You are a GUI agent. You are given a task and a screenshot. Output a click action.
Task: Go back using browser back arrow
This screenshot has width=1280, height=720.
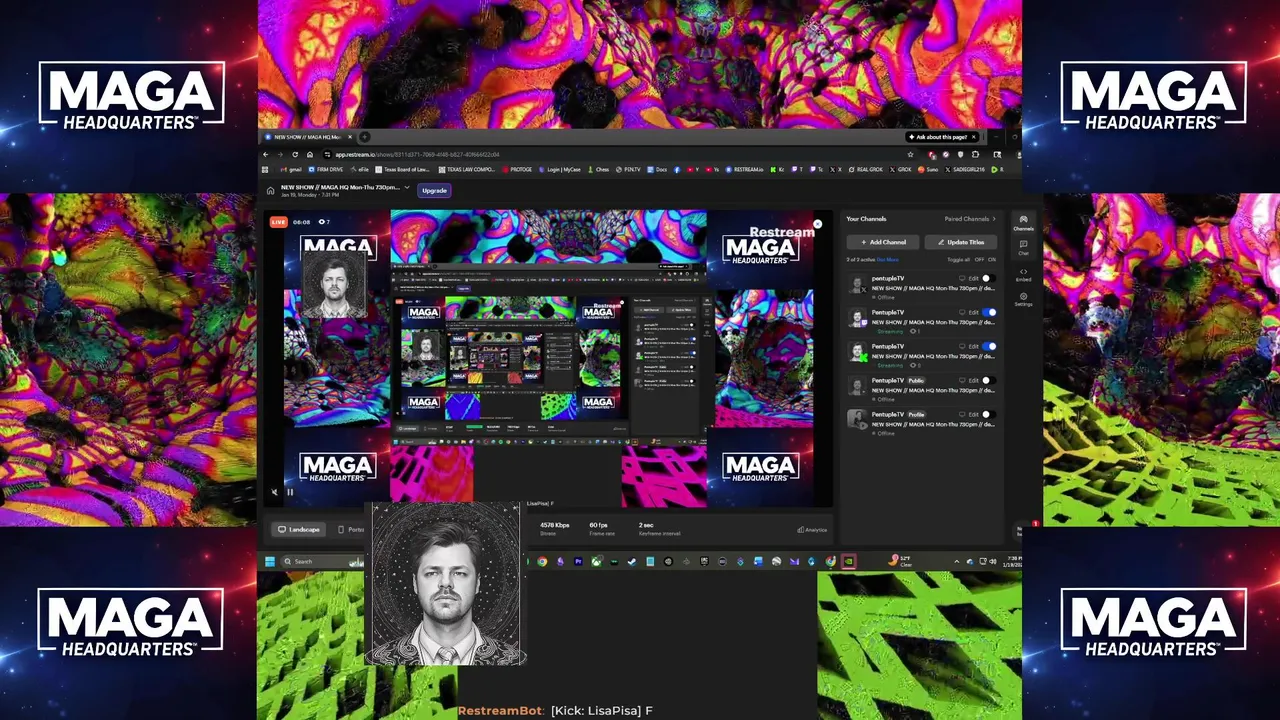pyautogui.click(x=265, y=154)
